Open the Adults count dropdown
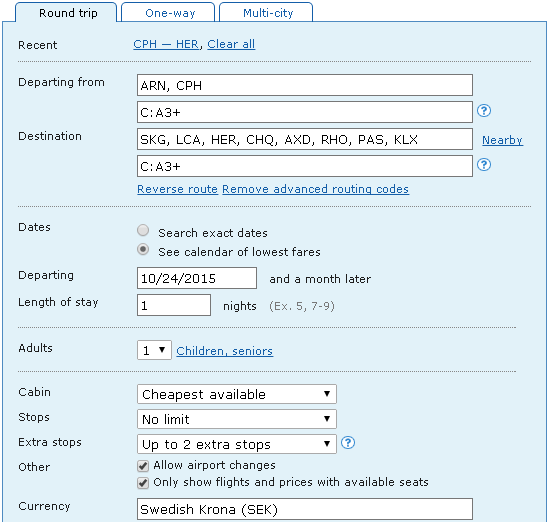The width and height of the screenshot is (553, 522). click(154, 350)
